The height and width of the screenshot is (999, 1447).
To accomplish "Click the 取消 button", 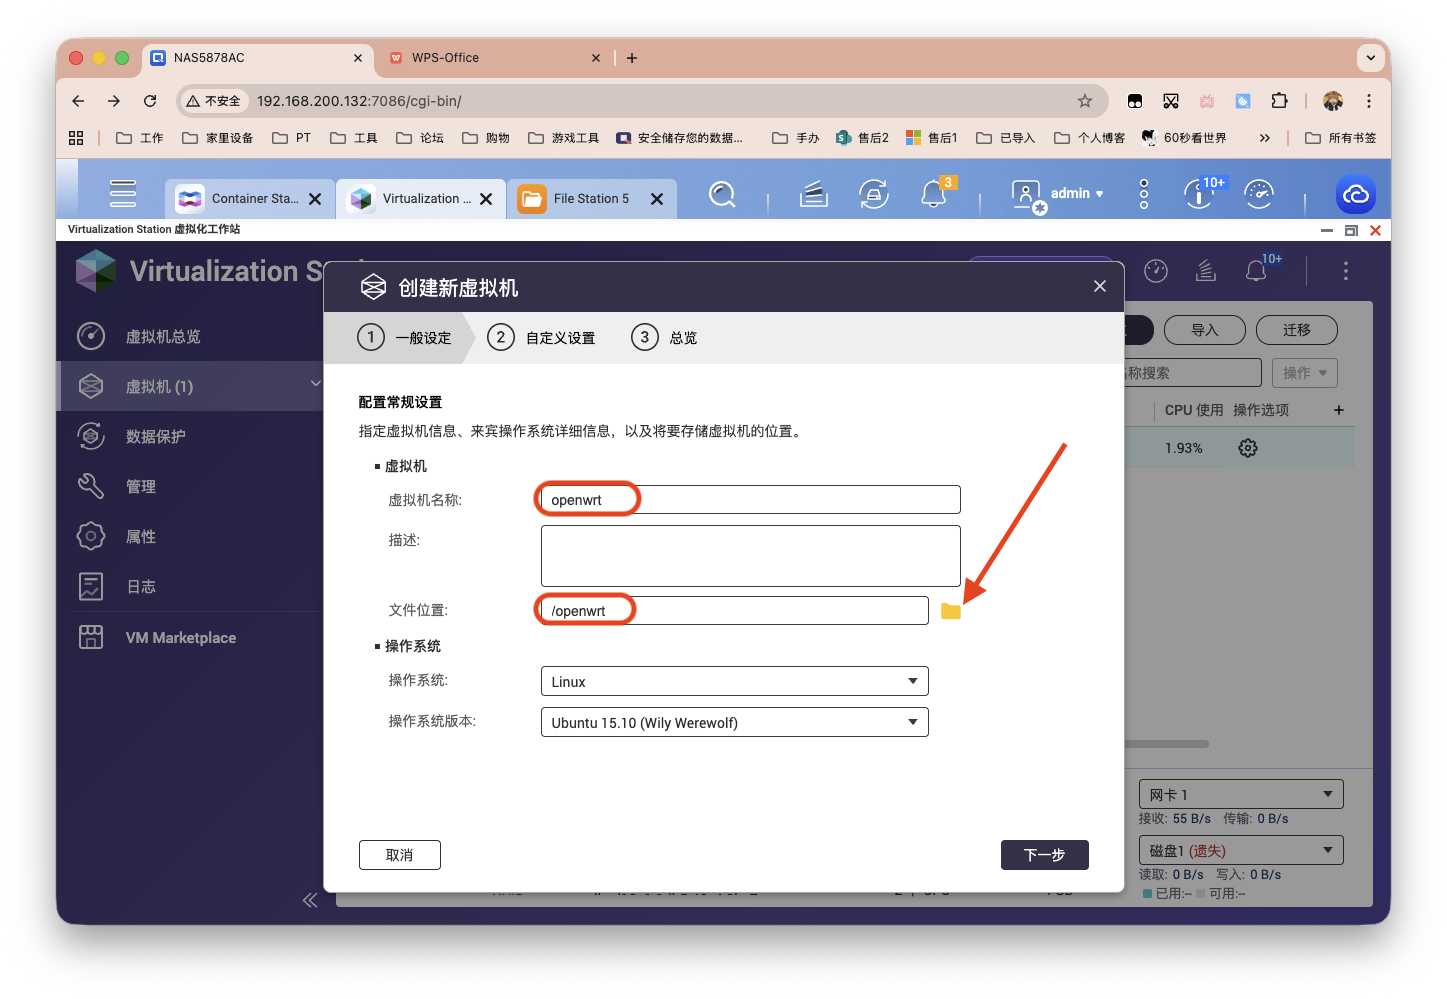I will pyautogui.click(x=399, y=855).
